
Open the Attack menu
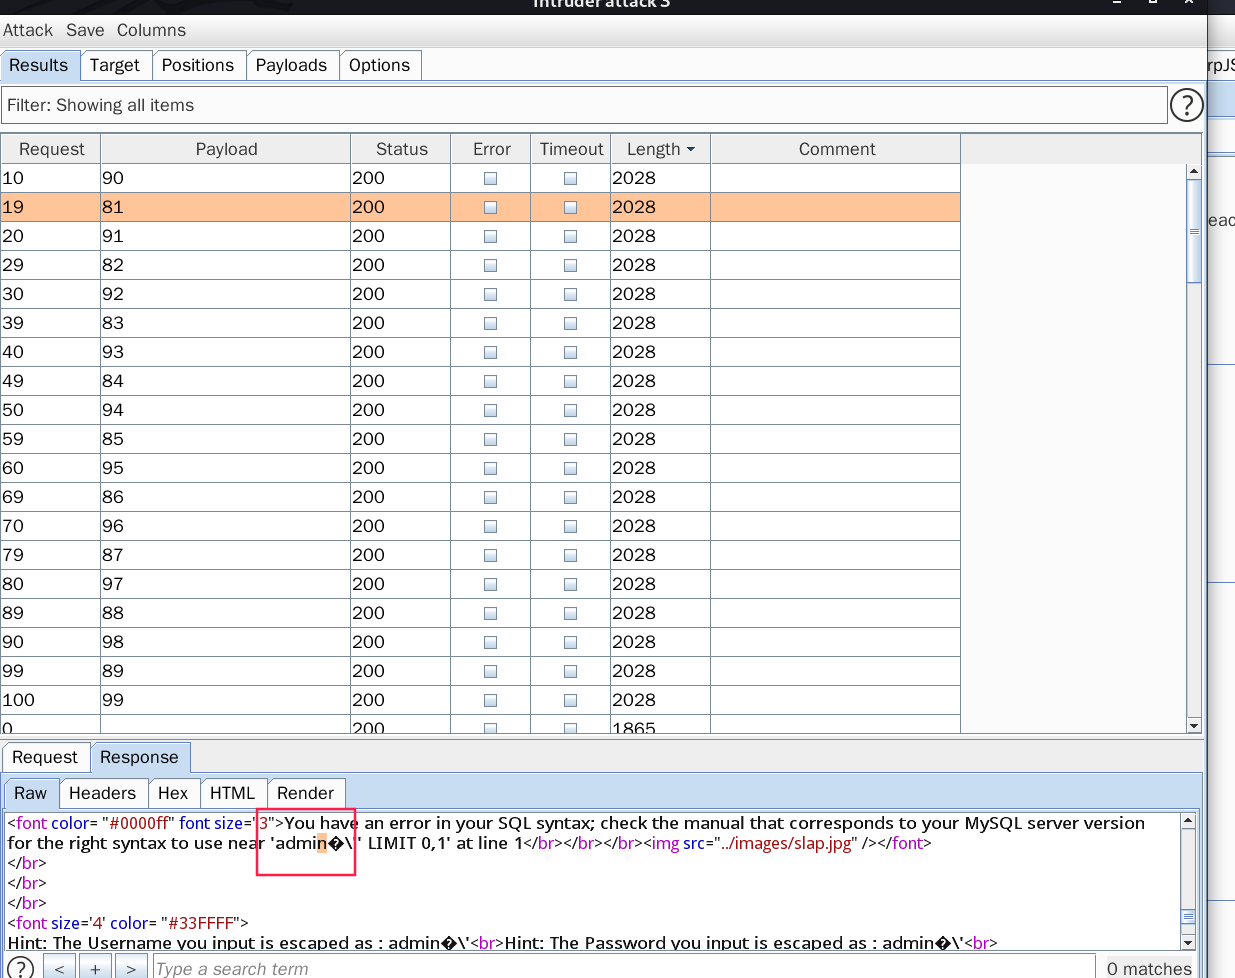[x=28, y=30]
